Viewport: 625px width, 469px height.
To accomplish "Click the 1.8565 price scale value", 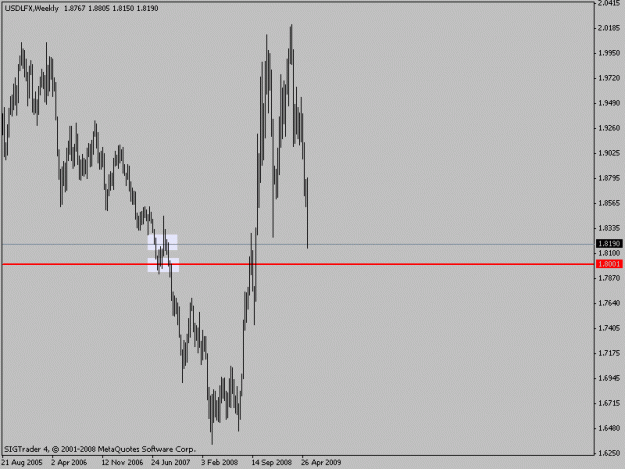I will pyautogui.click(x=609, y=203).
